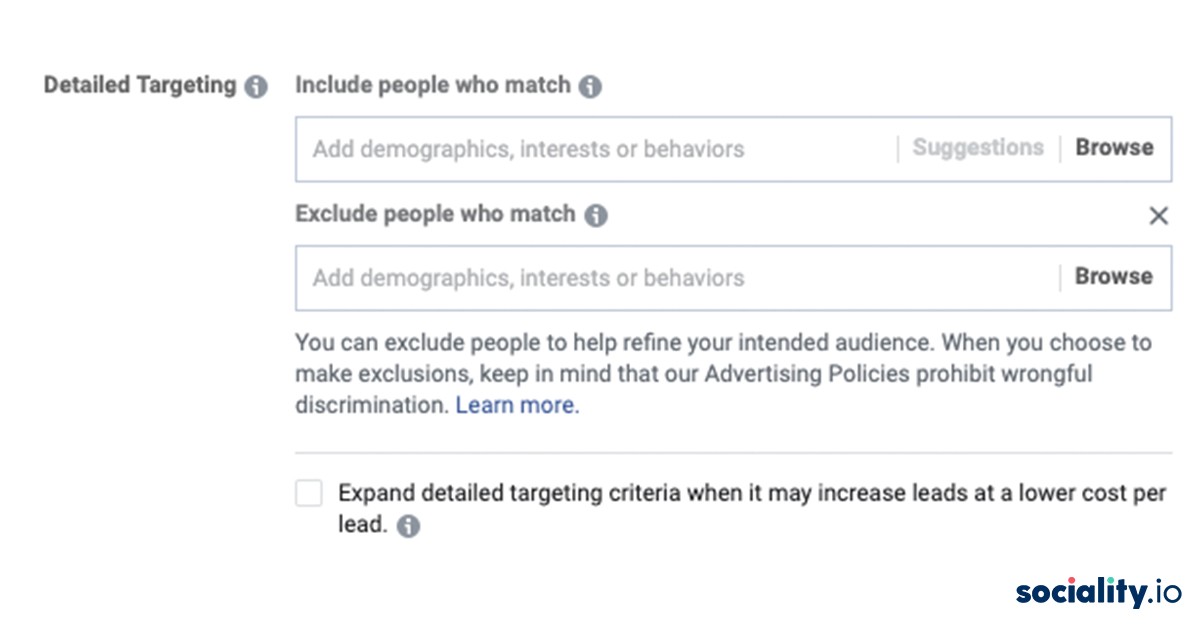
Task: Open Browse for exclusion targeting options
Action: [x=1112, y=276]
